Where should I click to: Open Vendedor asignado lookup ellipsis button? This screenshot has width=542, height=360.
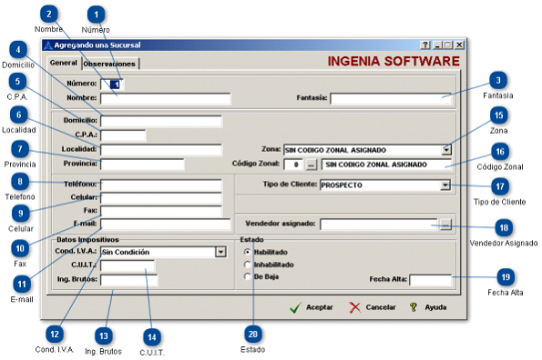click(446, 225)
